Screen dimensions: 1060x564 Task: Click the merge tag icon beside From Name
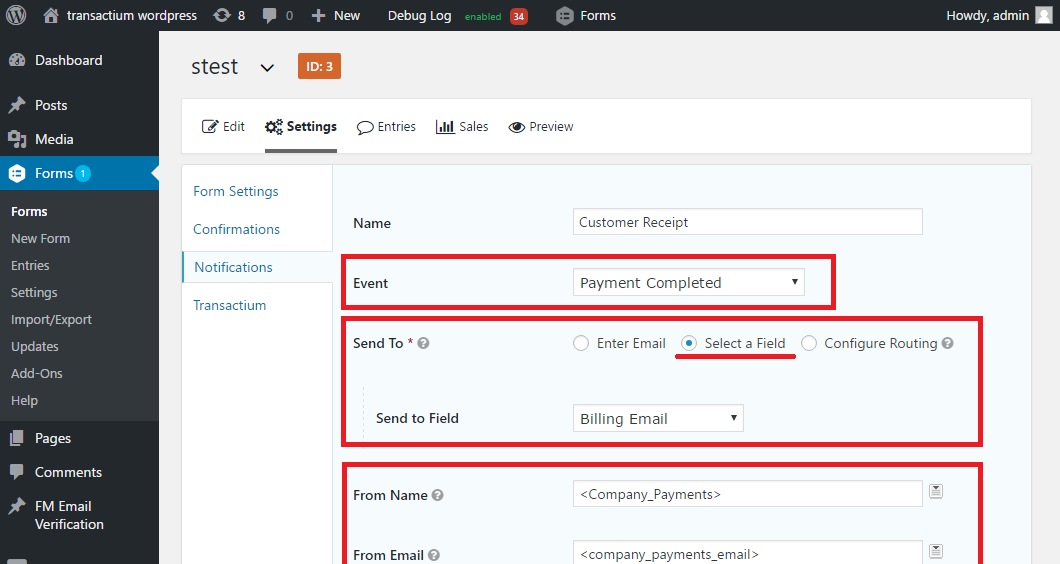pyautogui.click(x=936, y=491)
